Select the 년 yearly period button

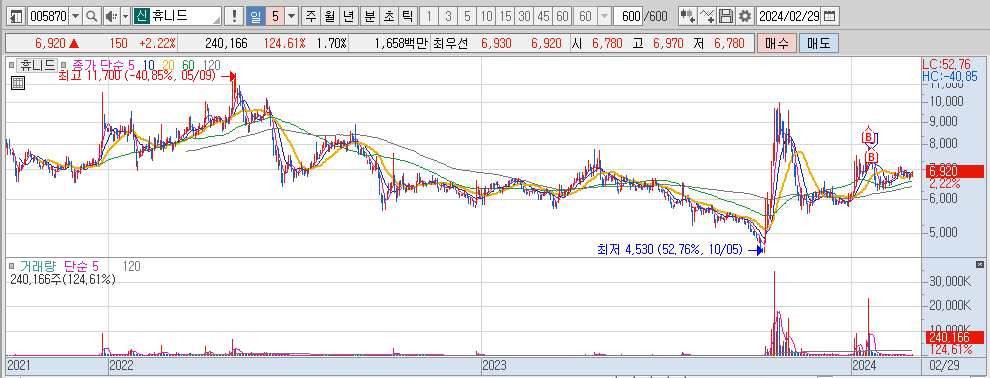coord(349,16)
